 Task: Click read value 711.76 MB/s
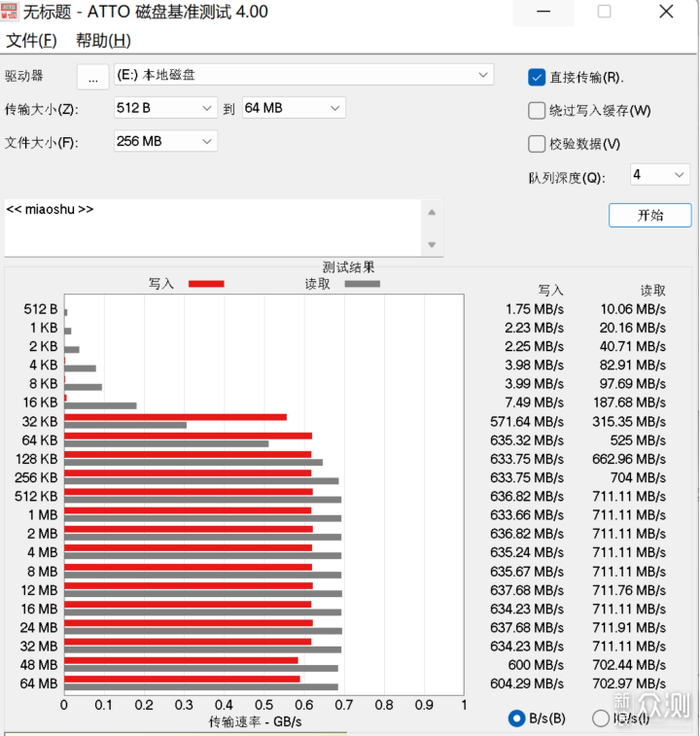point(629,590)
